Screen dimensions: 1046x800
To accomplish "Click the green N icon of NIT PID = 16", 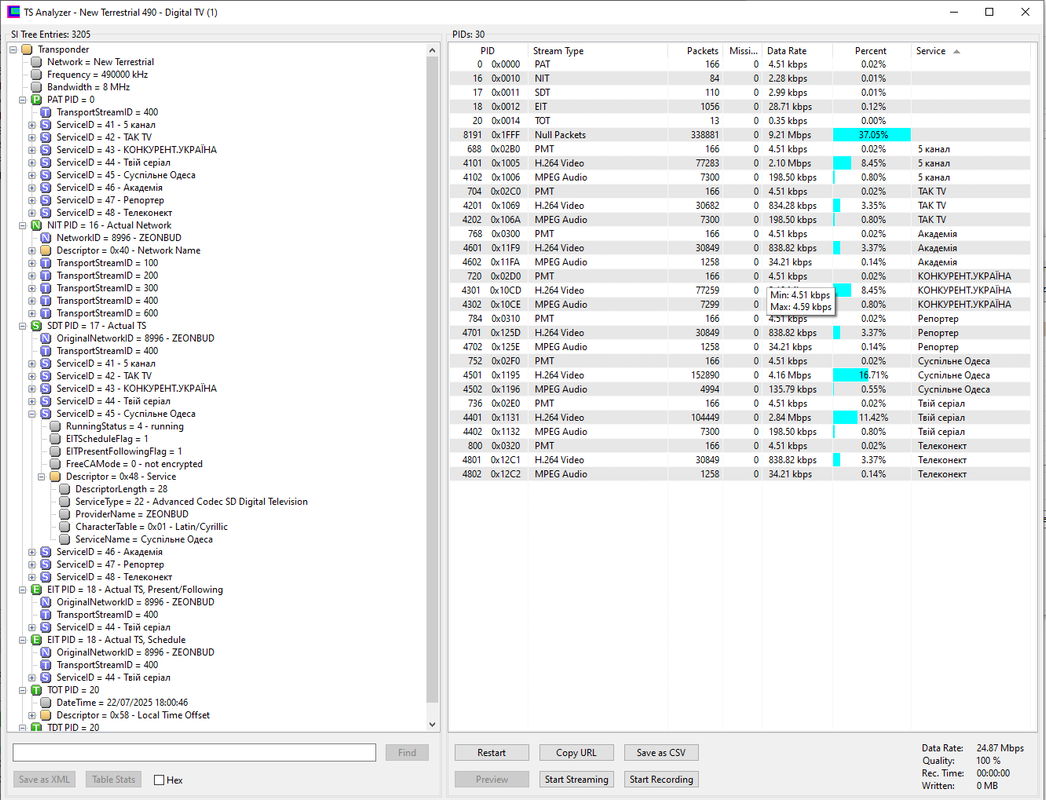I will pos(36,226).
